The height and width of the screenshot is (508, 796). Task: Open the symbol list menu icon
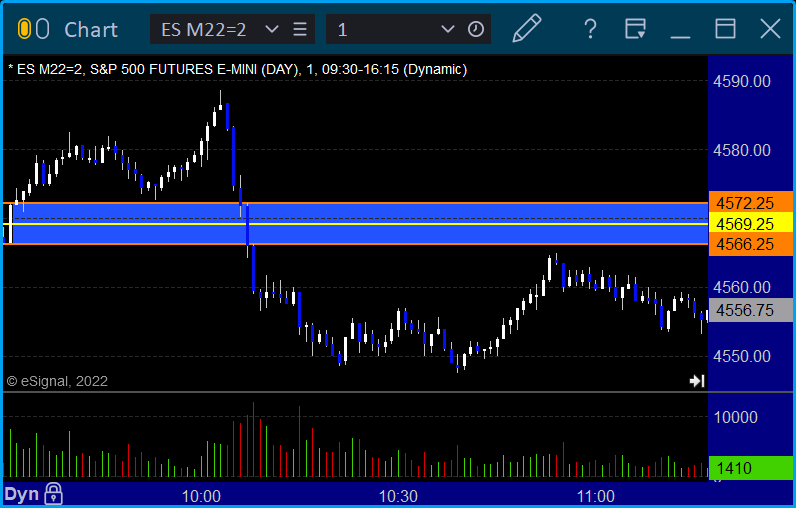(x=300, y=29)
